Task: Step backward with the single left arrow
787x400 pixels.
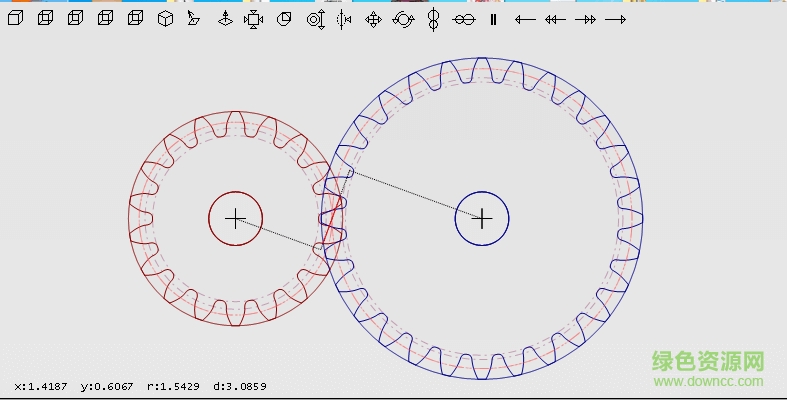Action: (x=525, y=18)
